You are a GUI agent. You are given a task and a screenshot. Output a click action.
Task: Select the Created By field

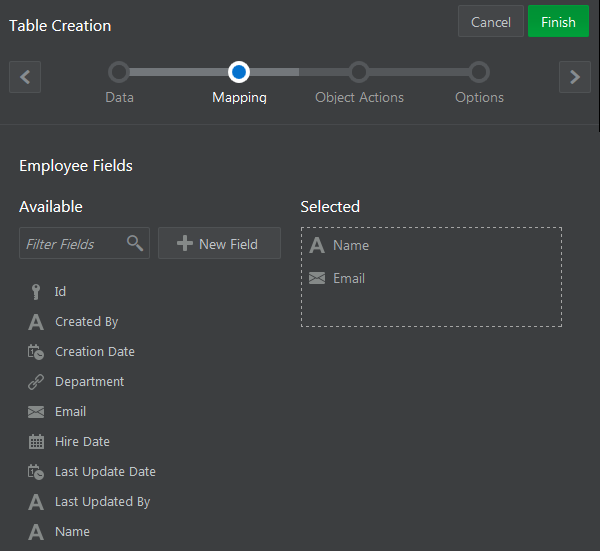point(87,322)
